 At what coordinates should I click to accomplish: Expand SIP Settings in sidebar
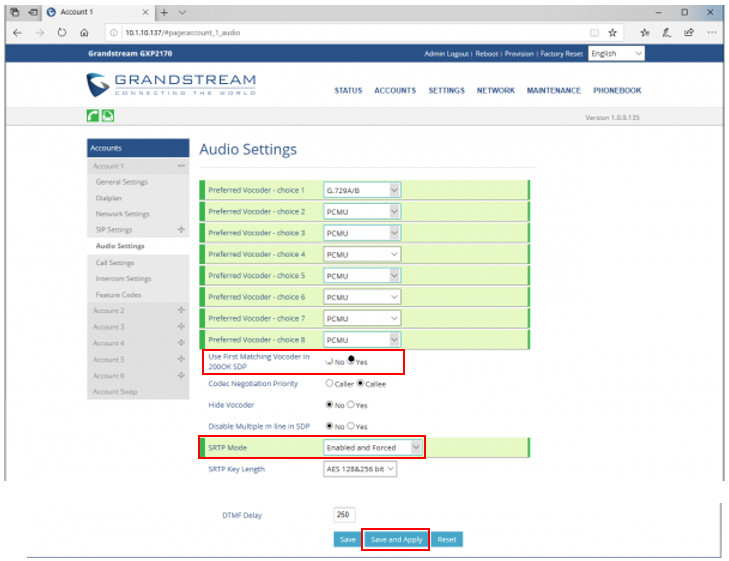[x=181, y=230]
